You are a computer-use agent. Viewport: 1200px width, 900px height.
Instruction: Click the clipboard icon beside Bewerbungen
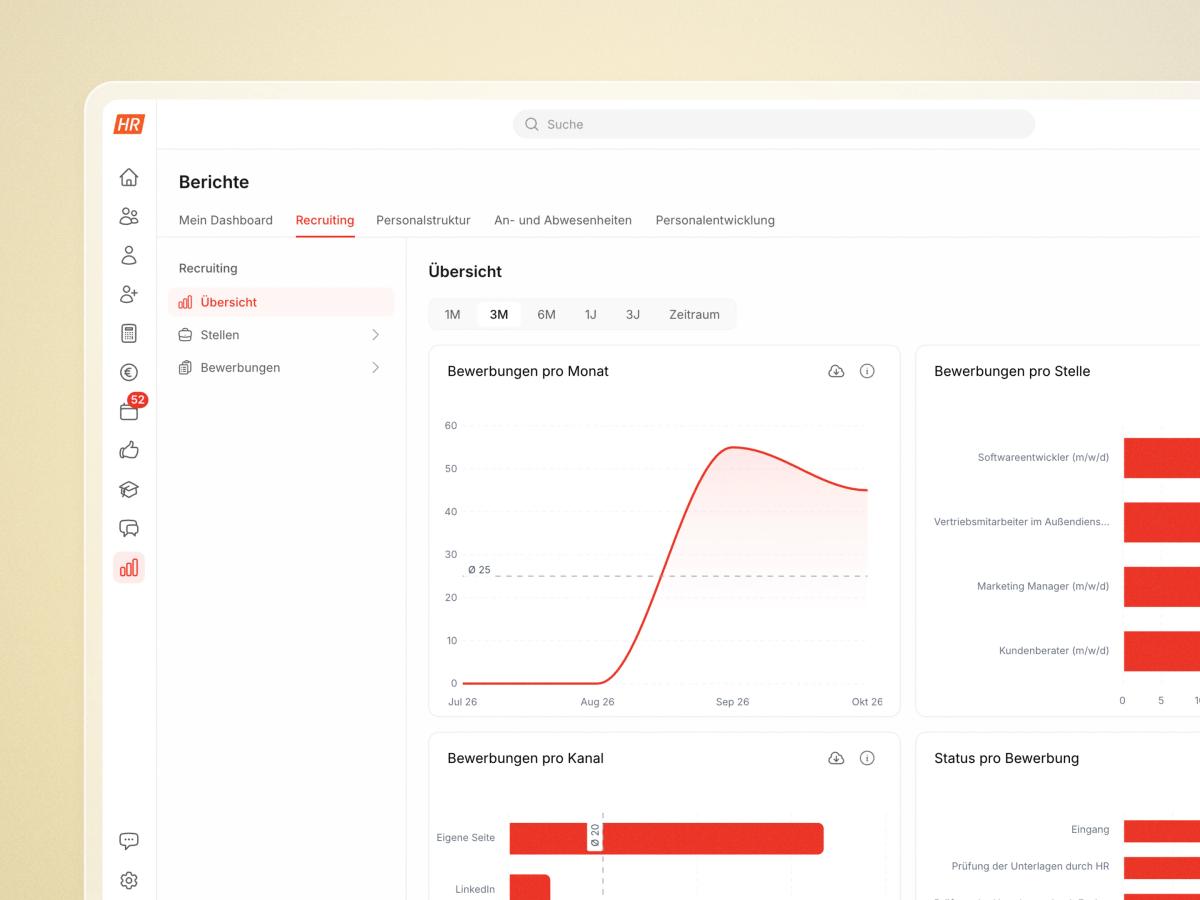tap(185, 368)
